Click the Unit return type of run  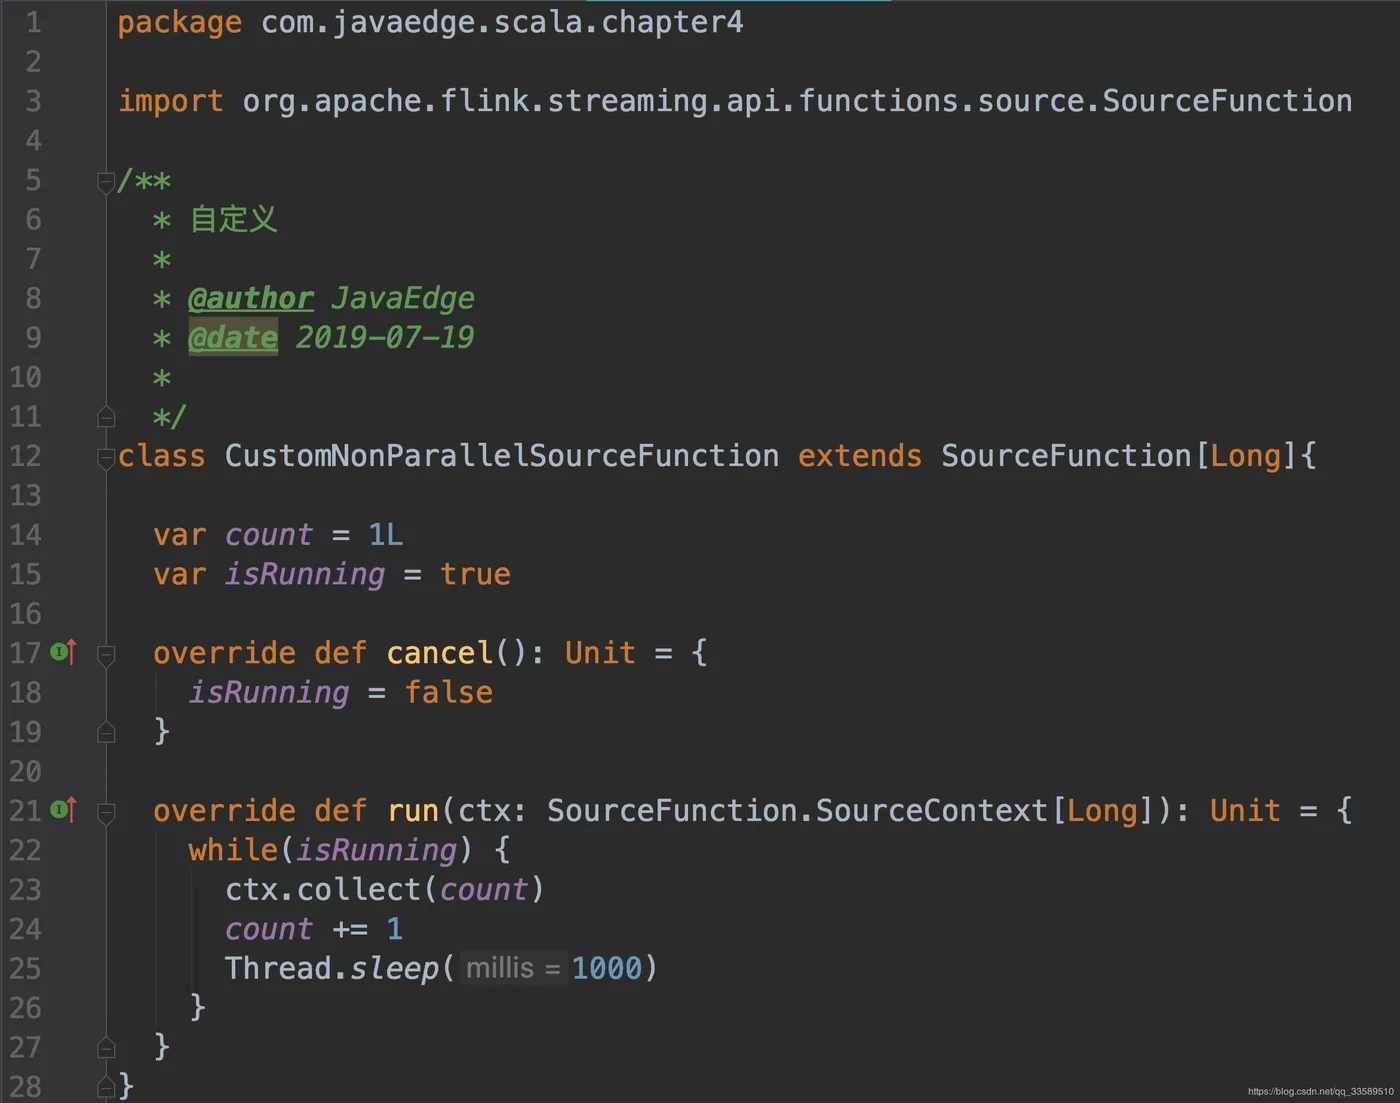1245,810
